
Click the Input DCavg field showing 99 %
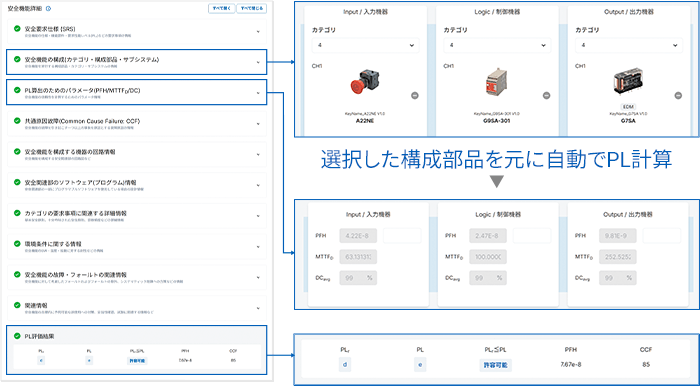[x=358, y=278]
